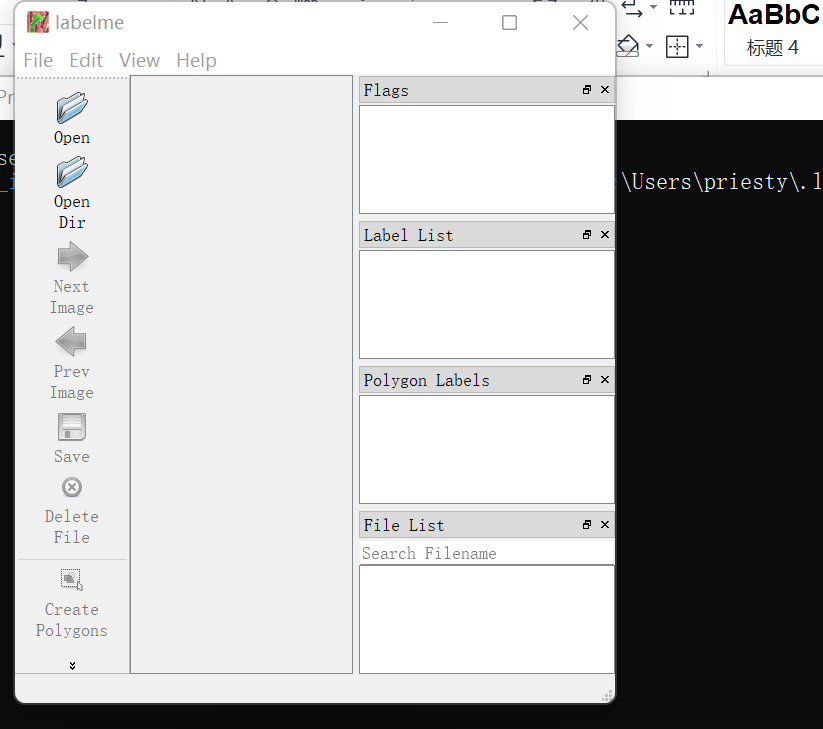Close the Flags panel
The image size is (823, 729).
[x=605, y=90]
